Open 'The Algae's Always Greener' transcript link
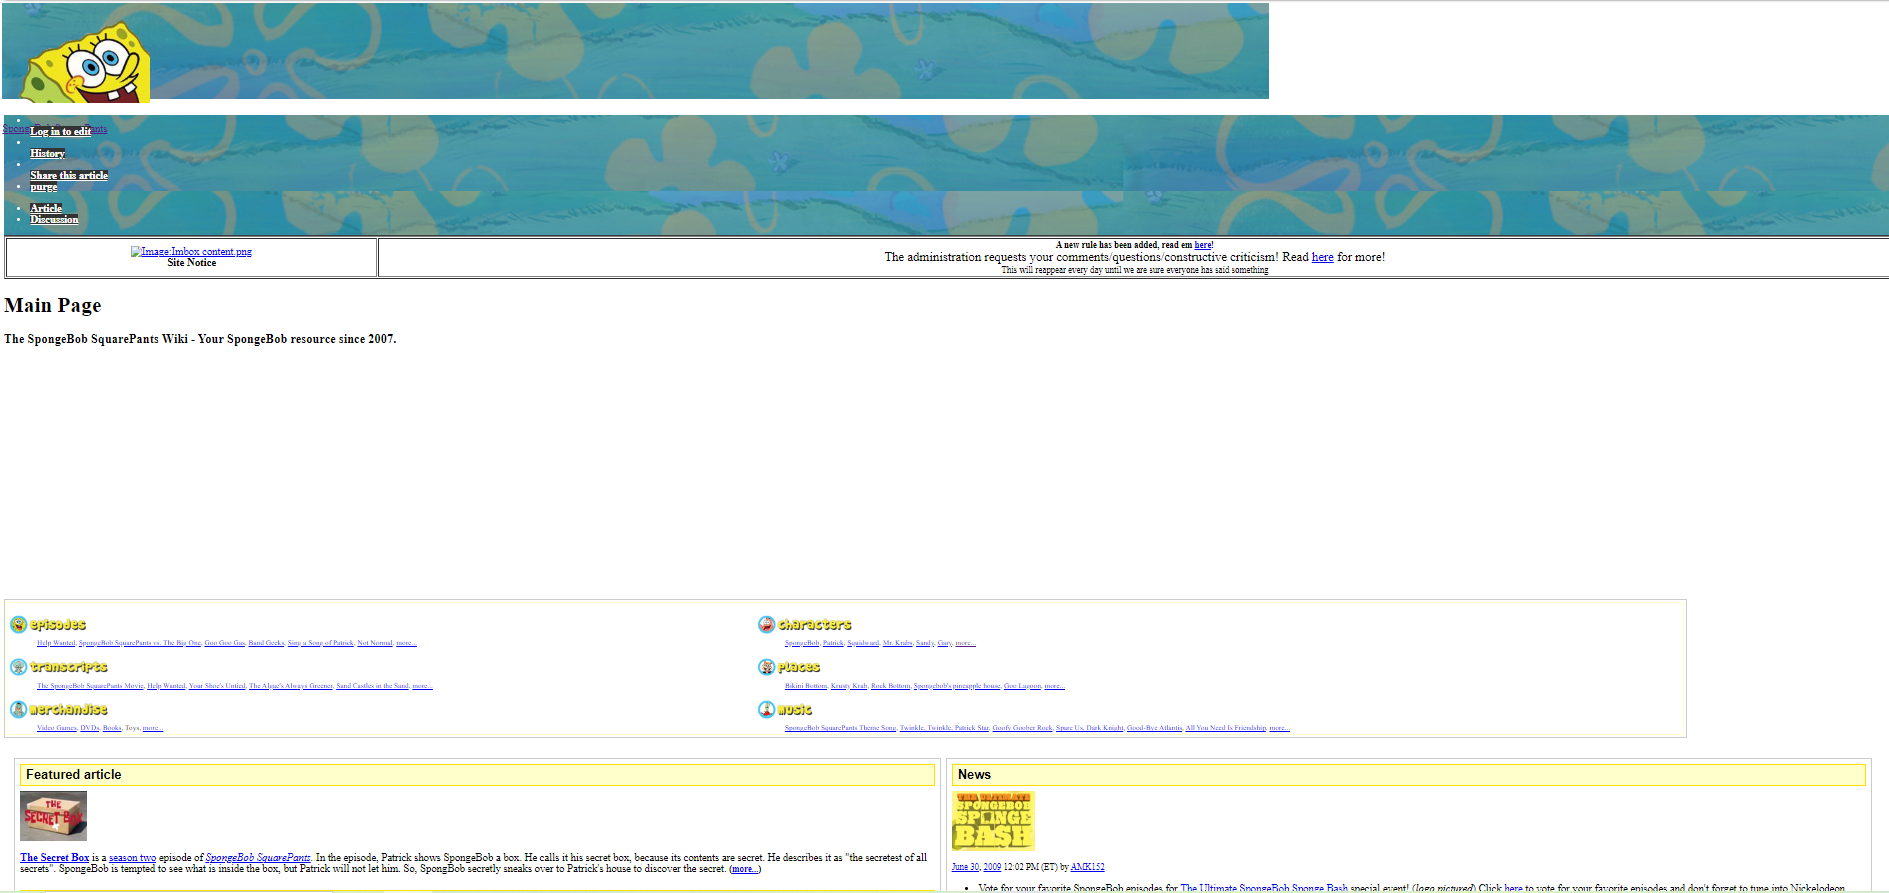Image resolution: width=1889 pixels, height=893 pixels. (291, 686)
